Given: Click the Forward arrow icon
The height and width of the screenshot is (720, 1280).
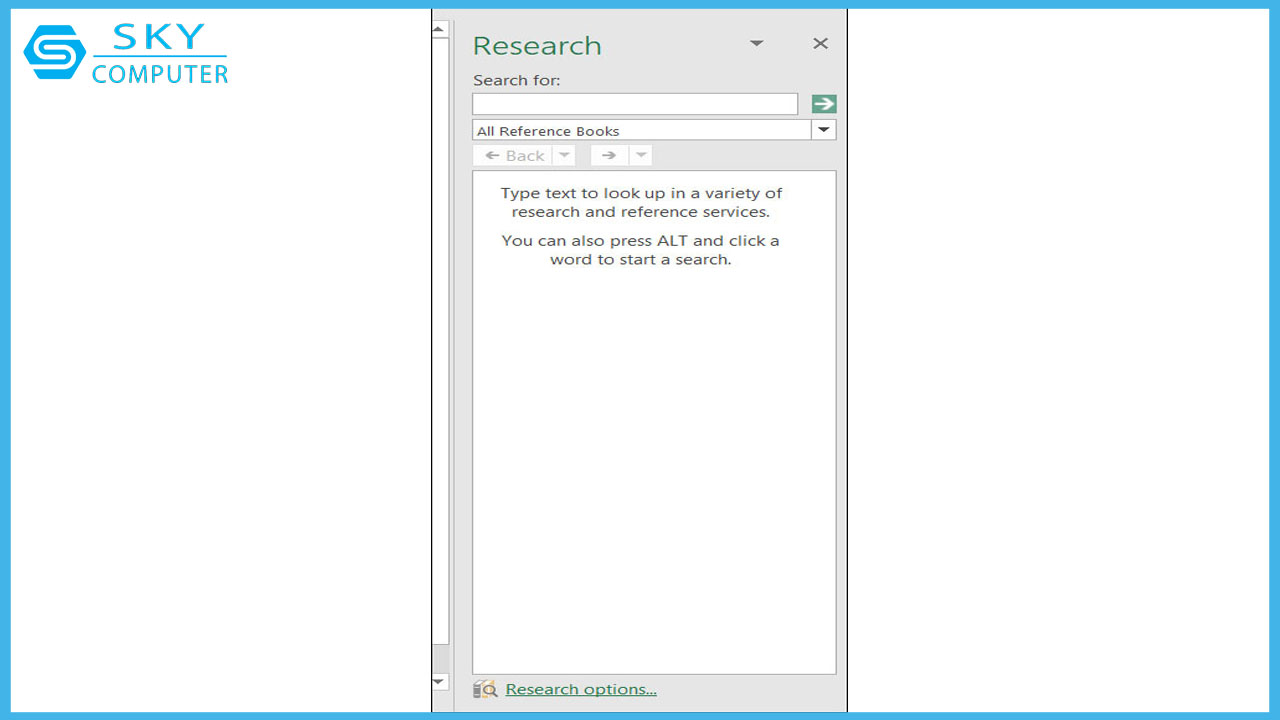Looking at the screenshot, I should coord(609,155).
